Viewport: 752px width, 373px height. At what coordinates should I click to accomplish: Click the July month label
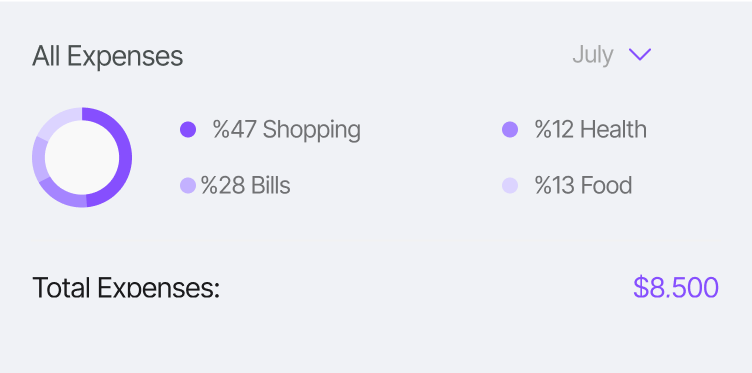pos(592,55)
